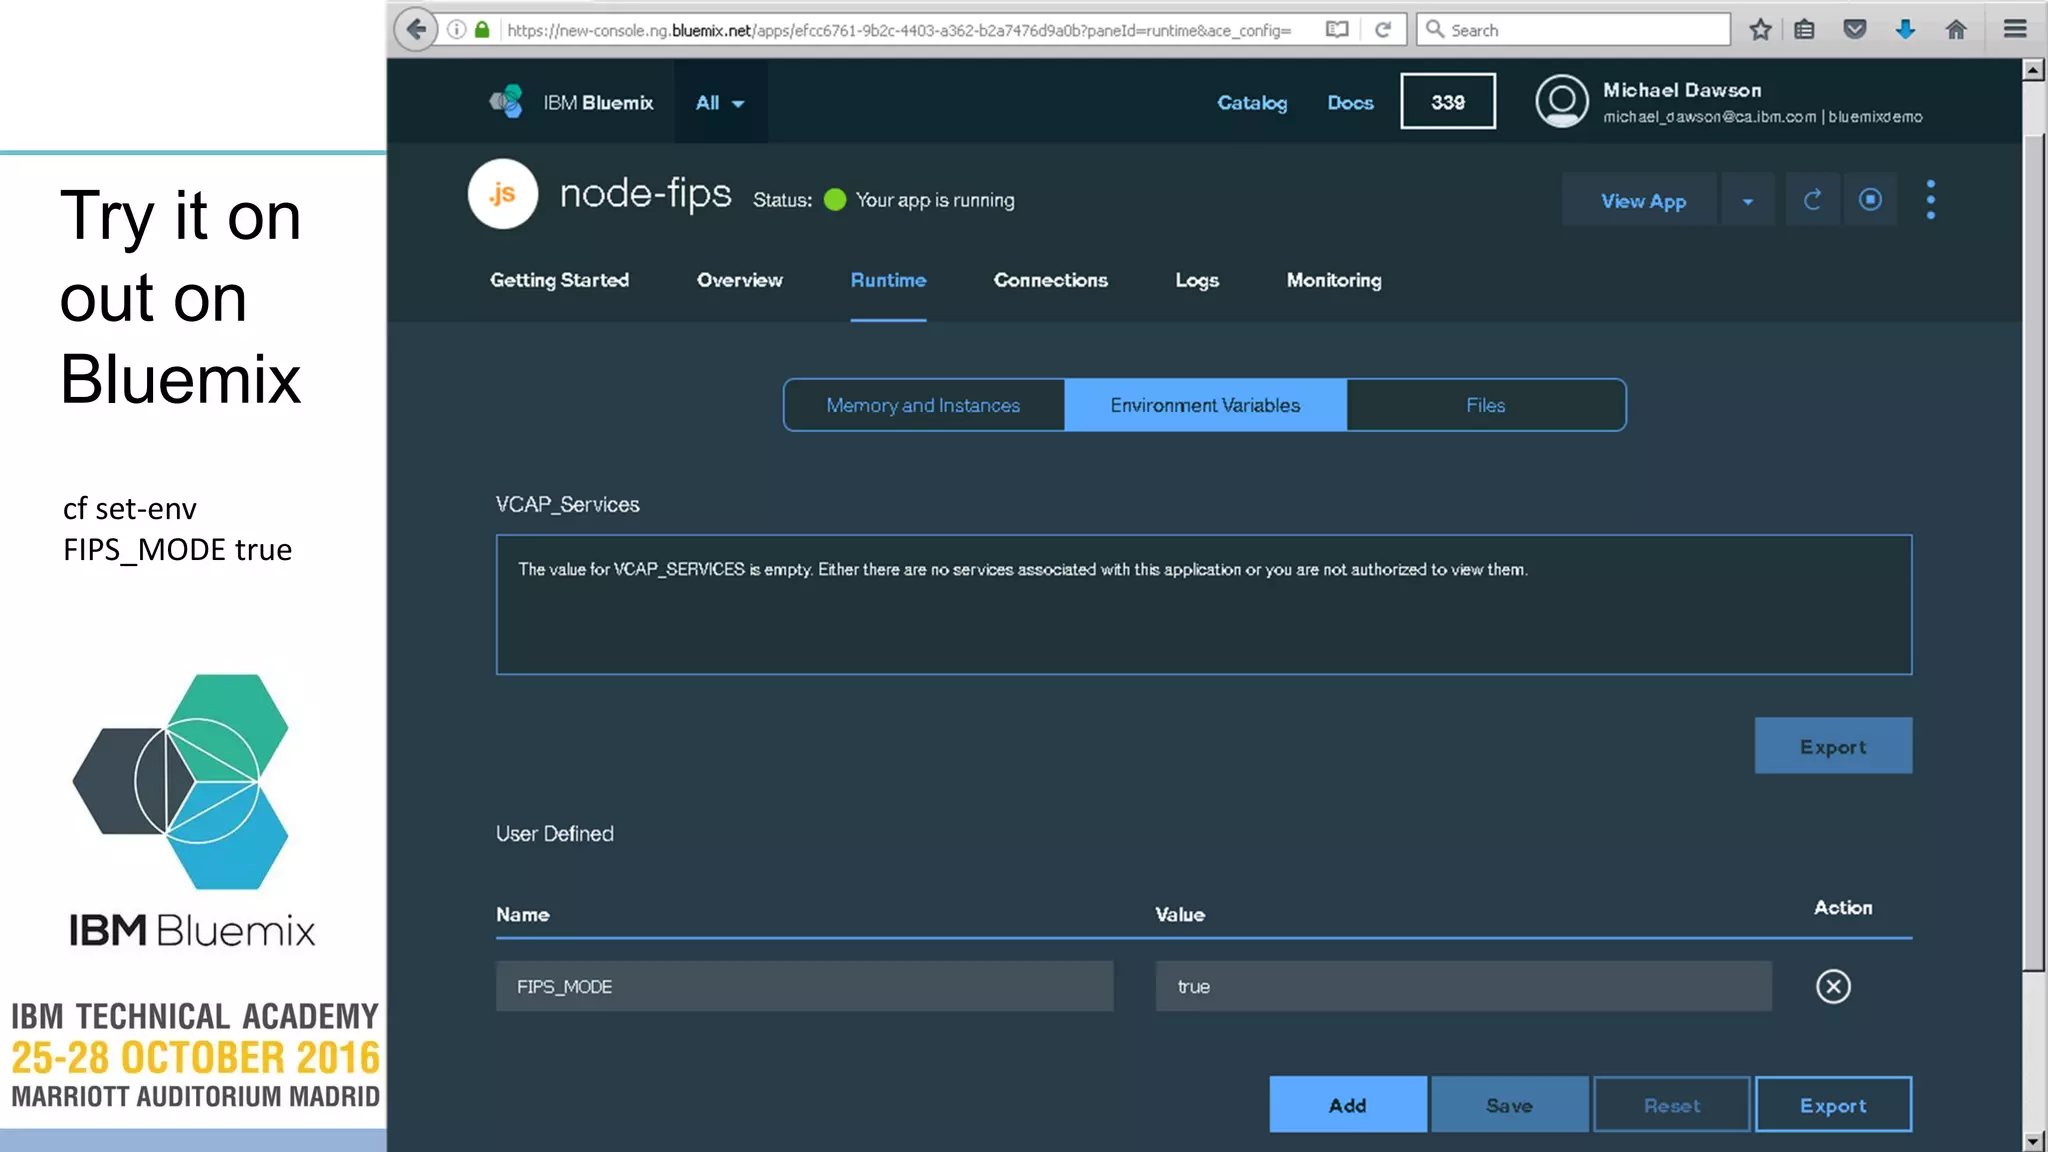The height and width of the screenshot is (1152, 2048).
Task: Open site information icon in address bar
Action: pyautogui.click(x=456, y=30)
